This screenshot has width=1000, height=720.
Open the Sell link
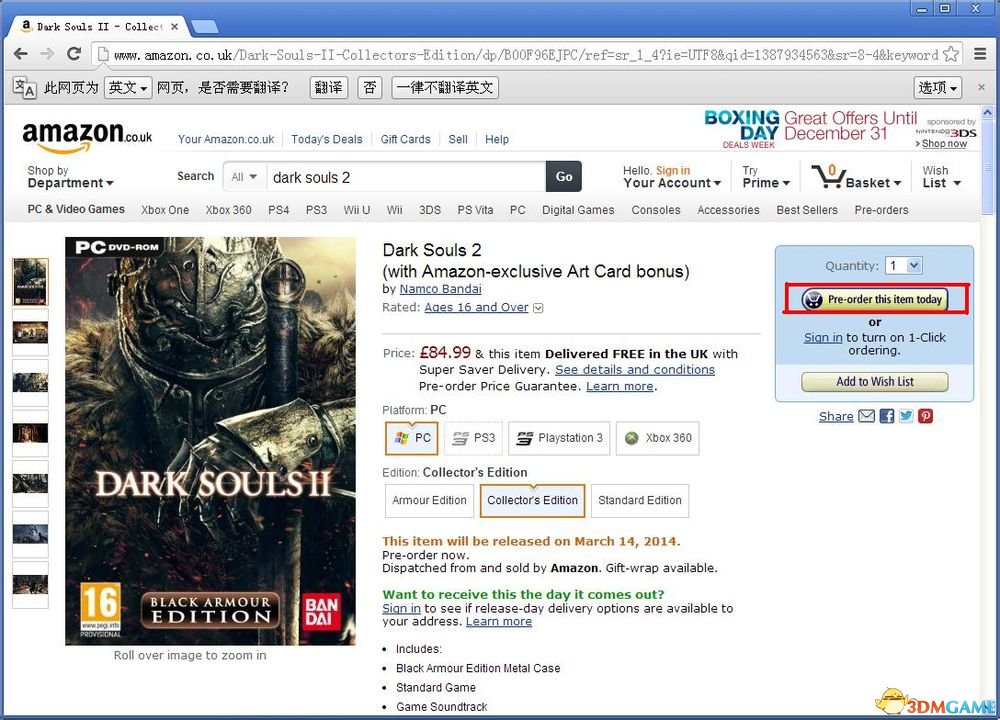[x=458, y=139]
